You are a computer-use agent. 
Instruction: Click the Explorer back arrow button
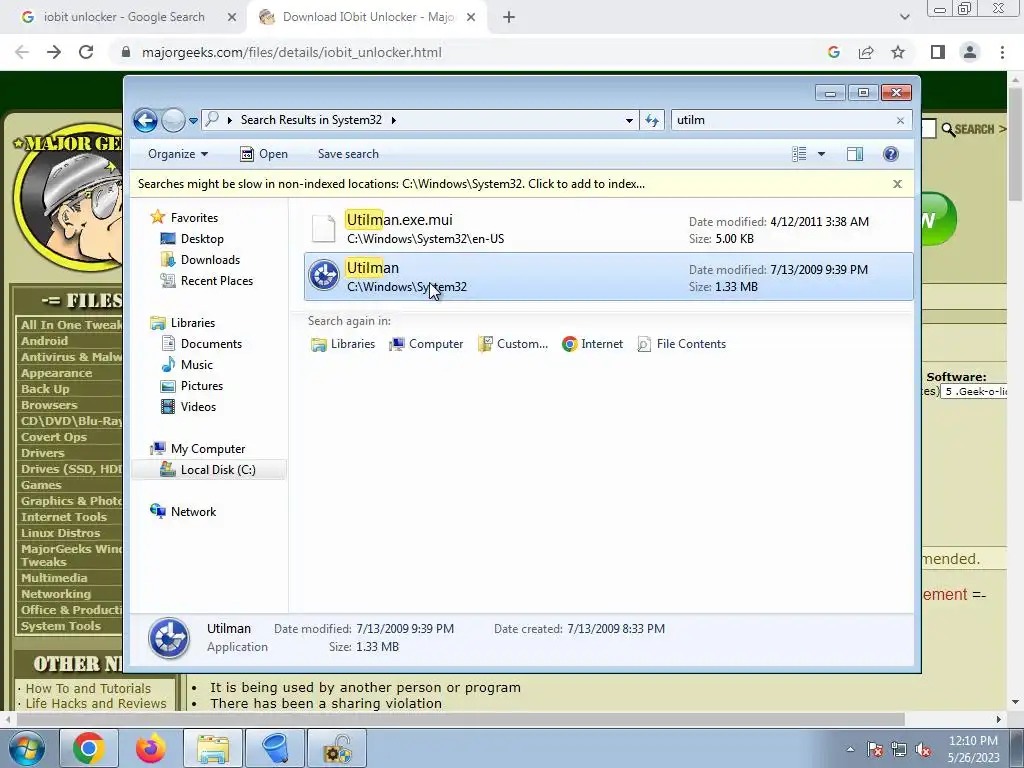[x=145, y=120]
